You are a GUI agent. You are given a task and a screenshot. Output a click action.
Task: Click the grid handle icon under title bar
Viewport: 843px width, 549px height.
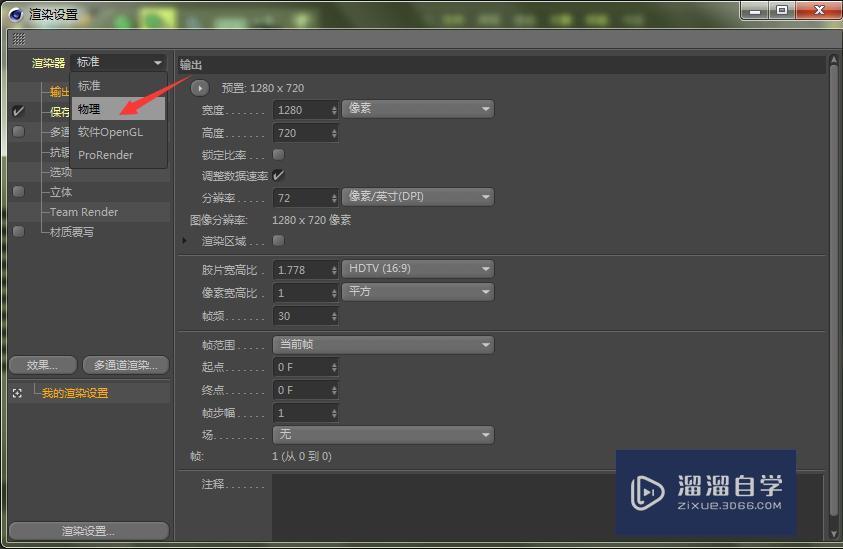point(19,39)
